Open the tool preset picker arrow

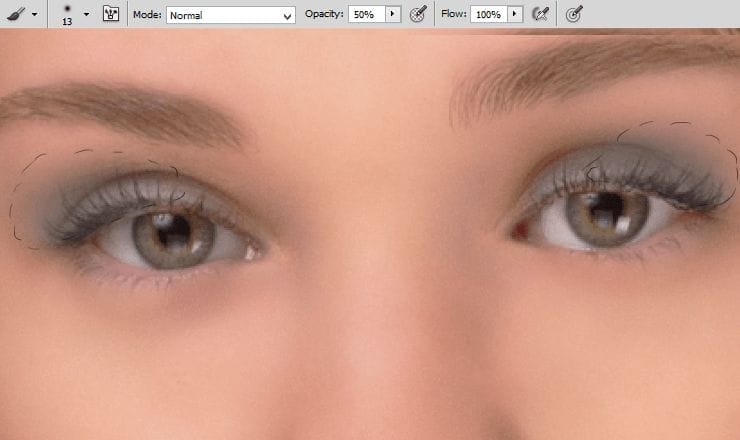(x=35, y=15)
